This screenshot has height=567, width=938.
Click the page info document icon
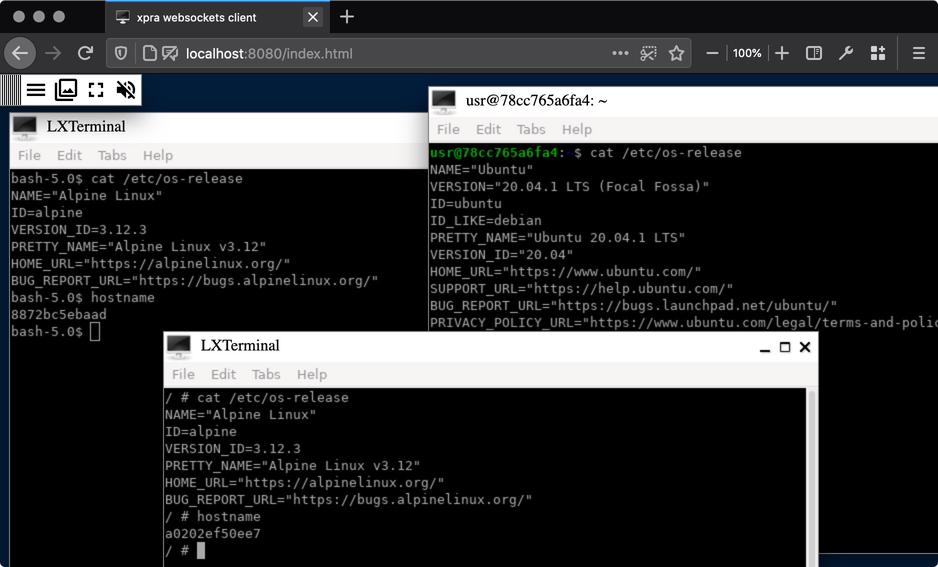150,53
